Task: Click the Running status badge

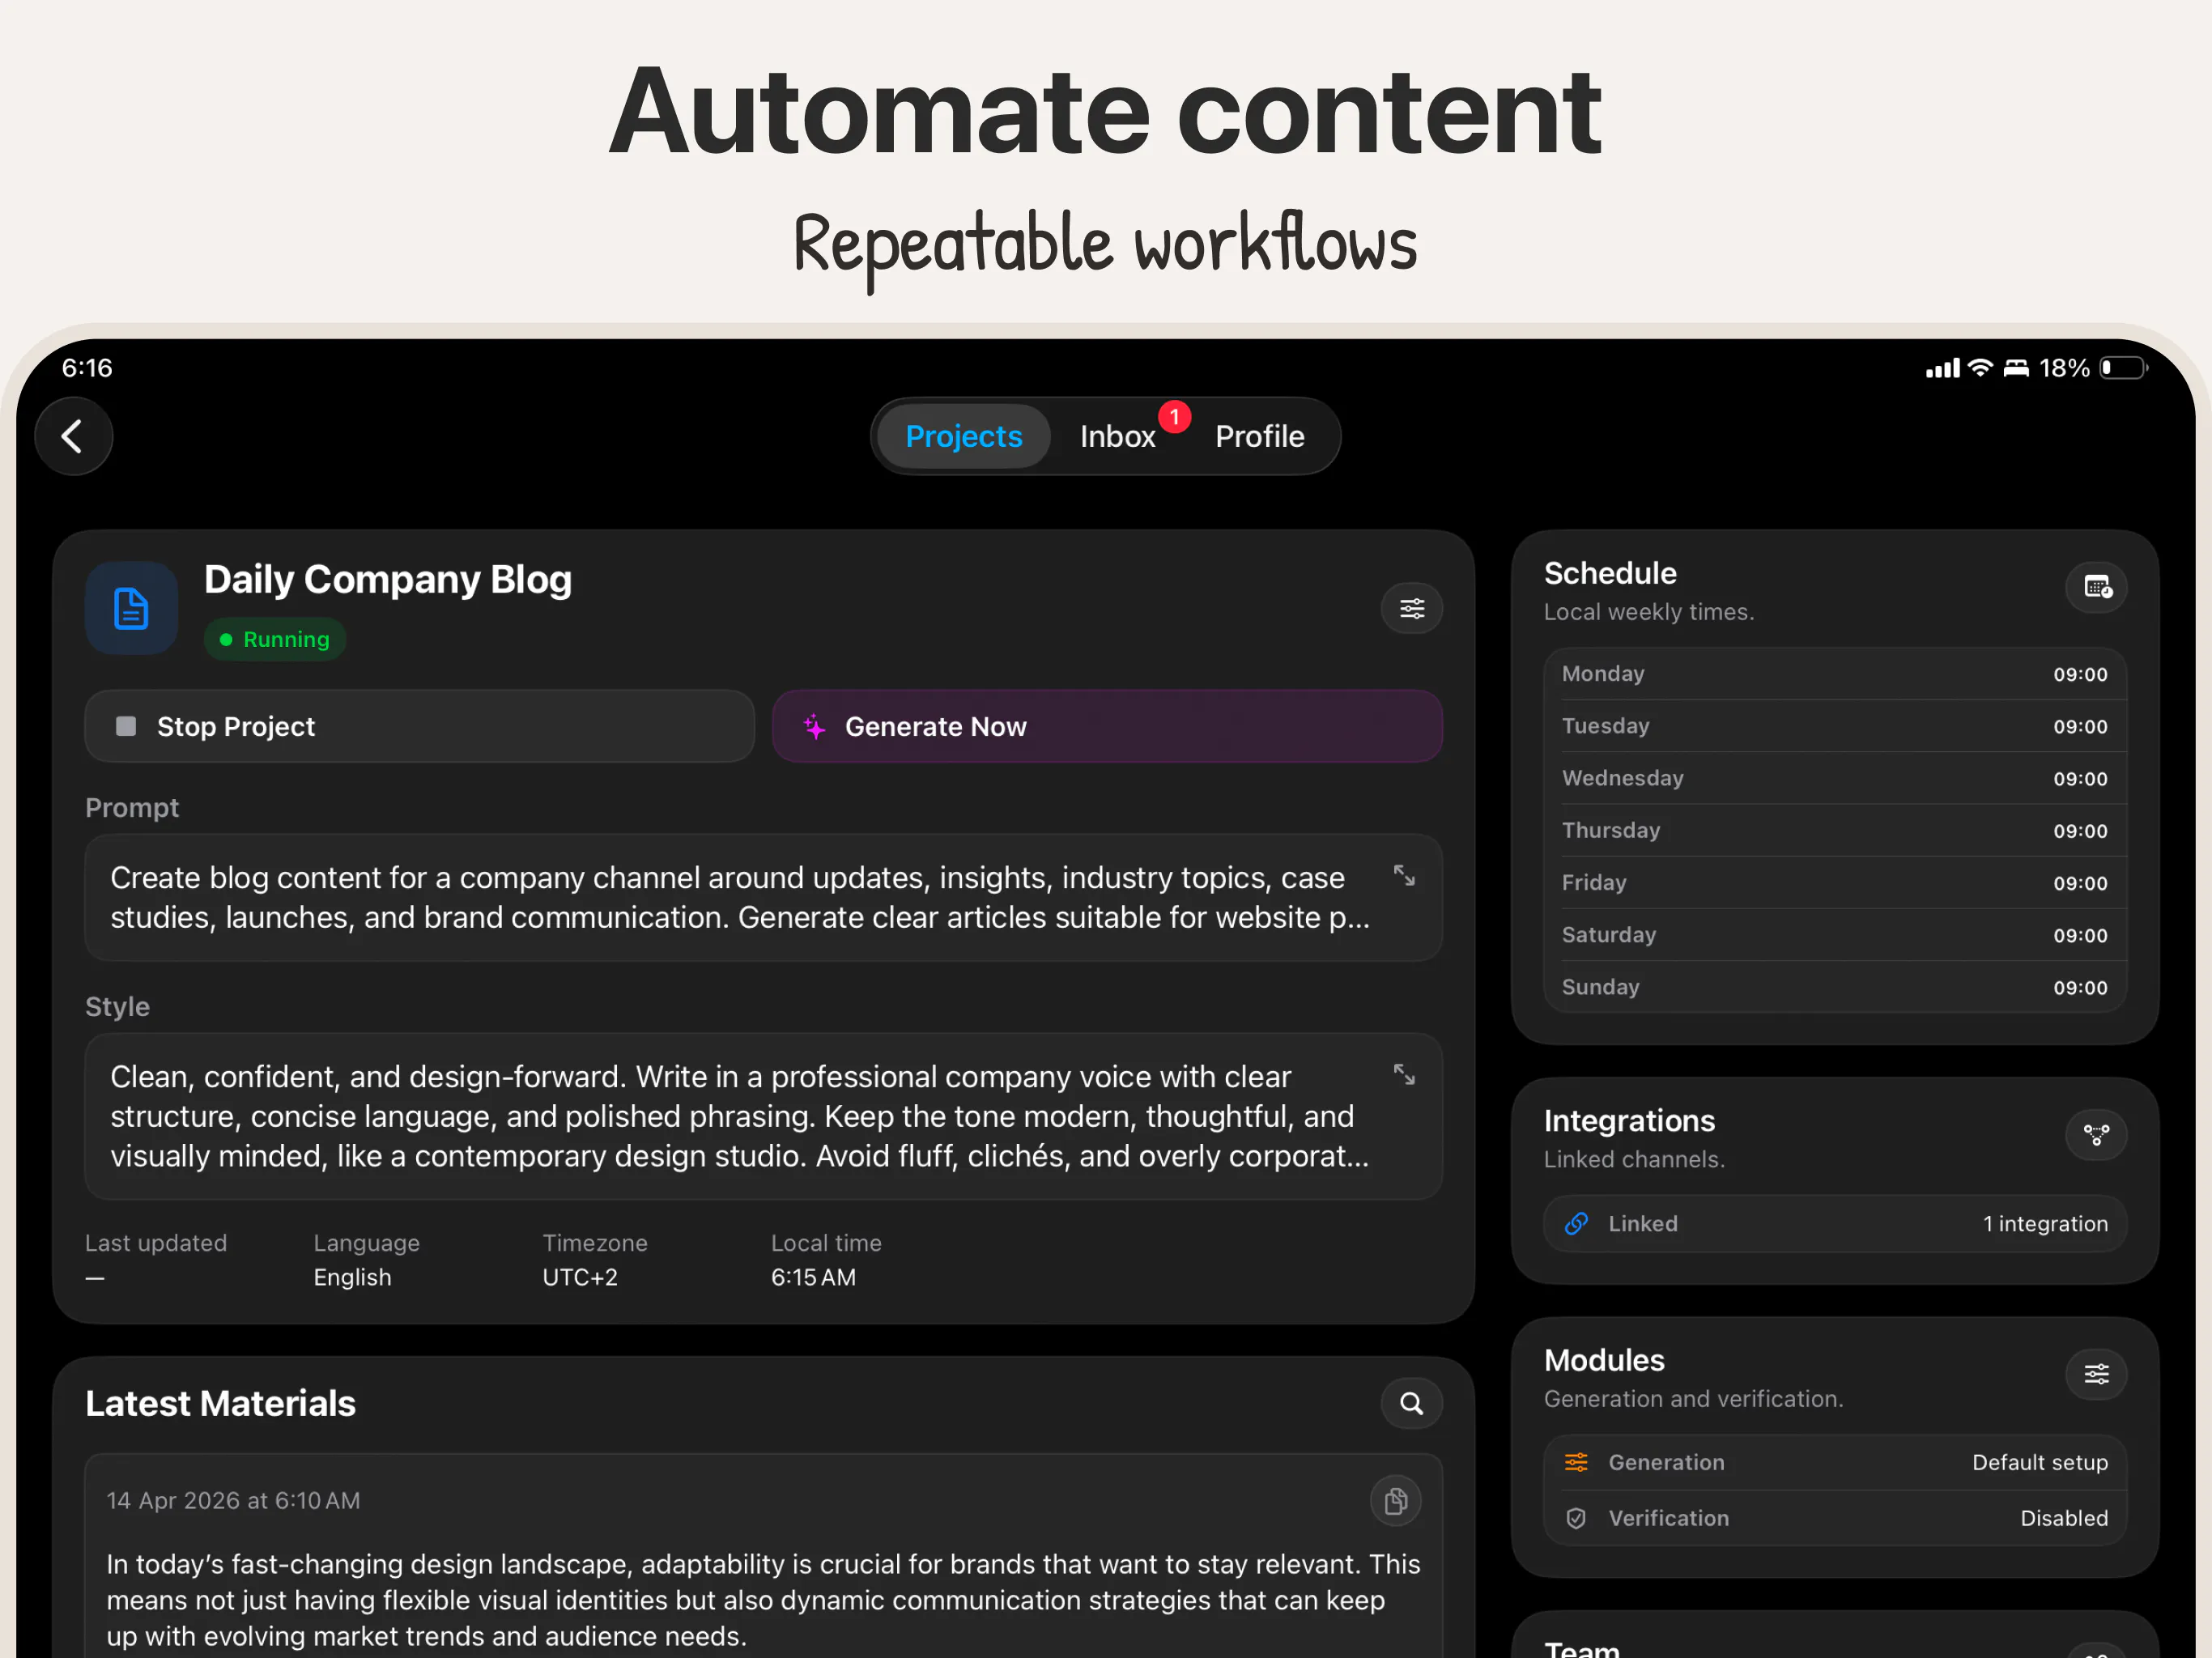Action: 275,639
